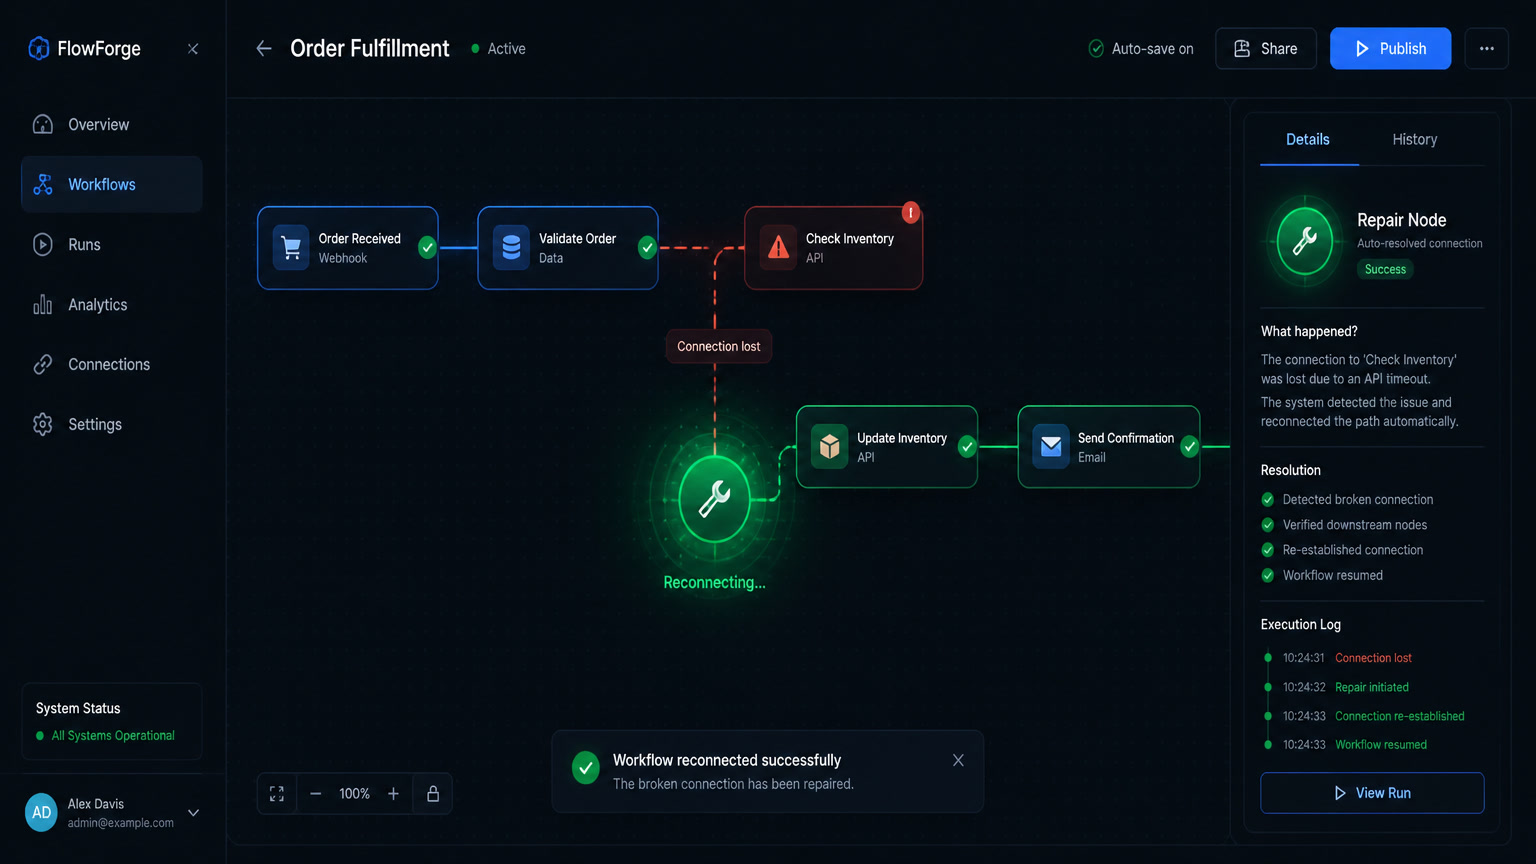1536x864 pixels.
Task: Select the Order Received shopping cart icon
Action: click(291, 247)
